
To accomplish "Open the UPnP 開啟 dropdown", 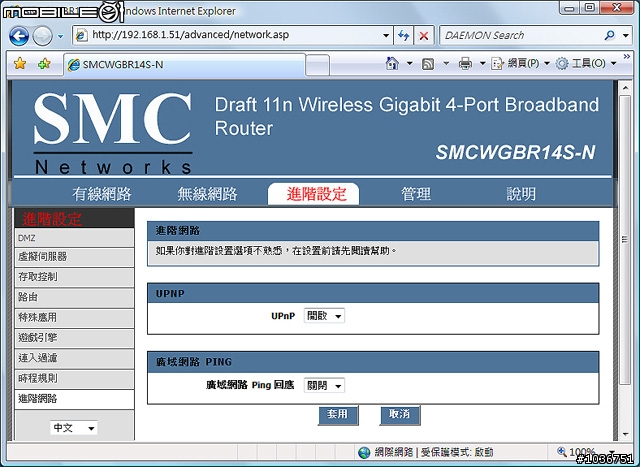I will tap(324, 316).
